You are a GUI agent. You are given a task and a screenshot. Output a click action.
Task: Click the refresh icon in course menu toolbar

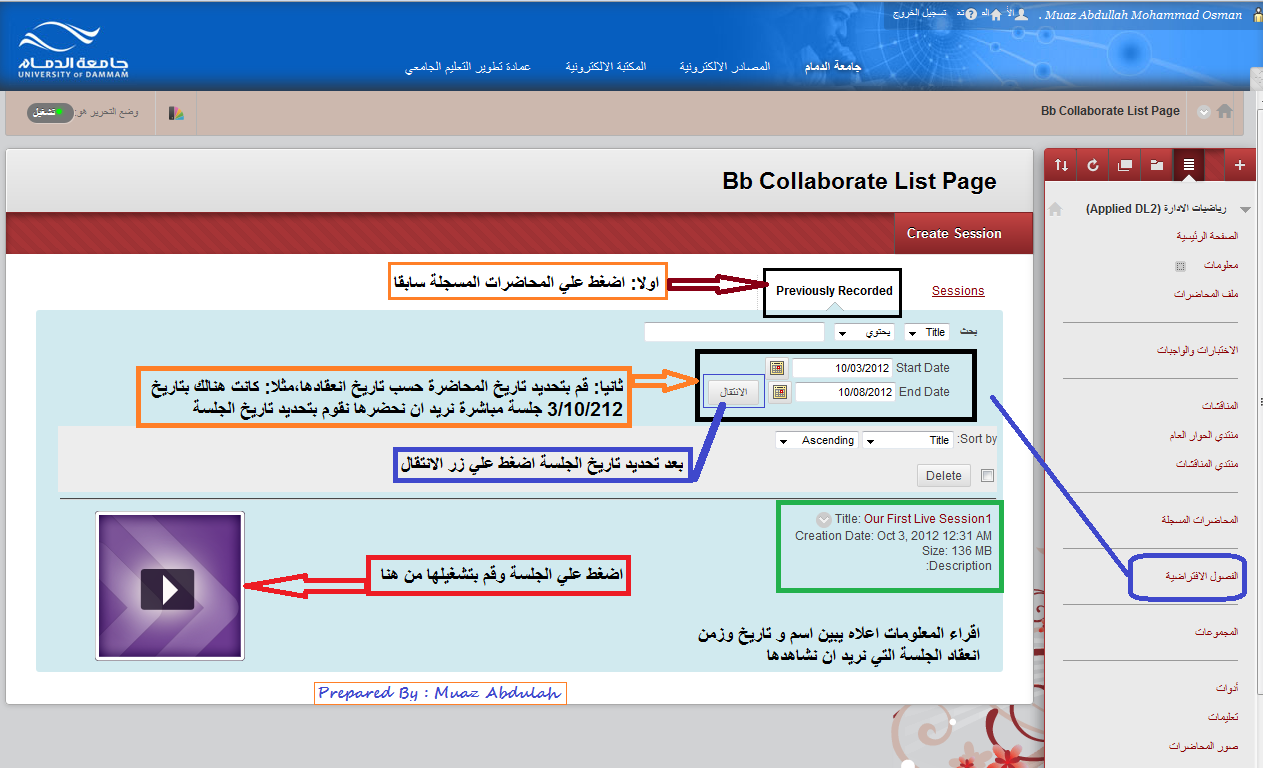click(x=1093, y=165)
